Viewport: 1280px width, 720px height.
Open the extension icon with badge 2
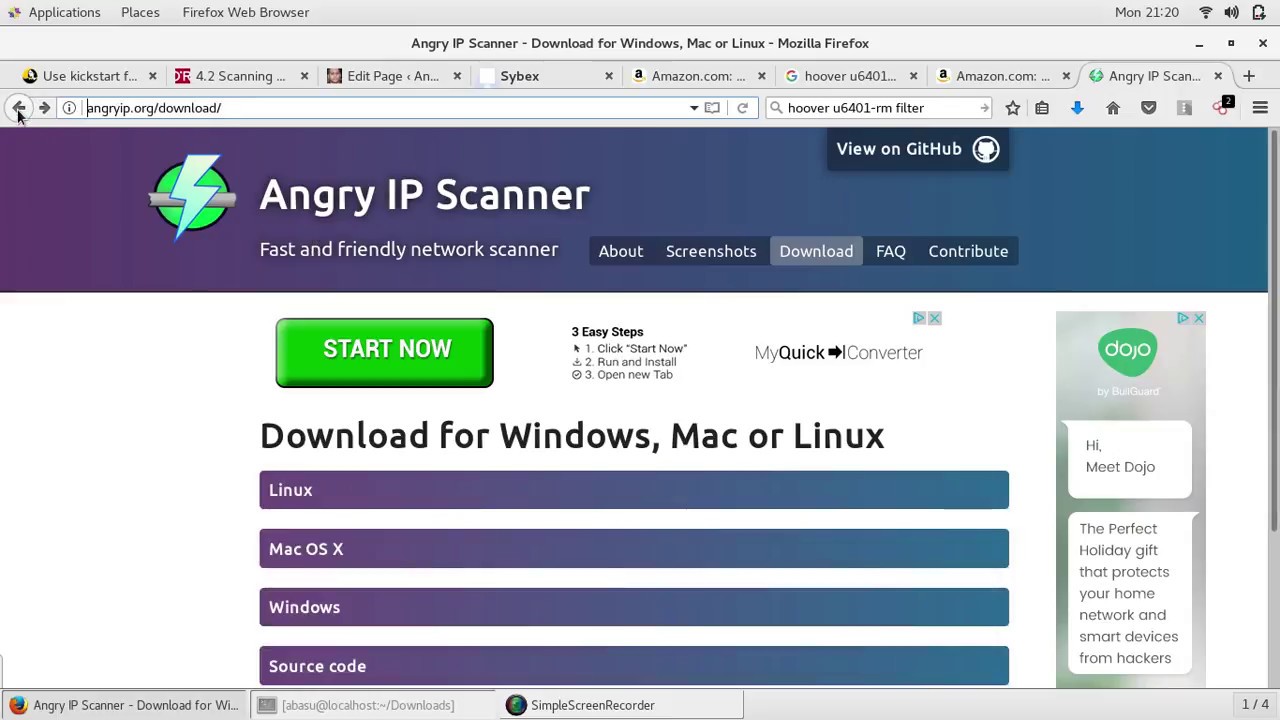1222,107
